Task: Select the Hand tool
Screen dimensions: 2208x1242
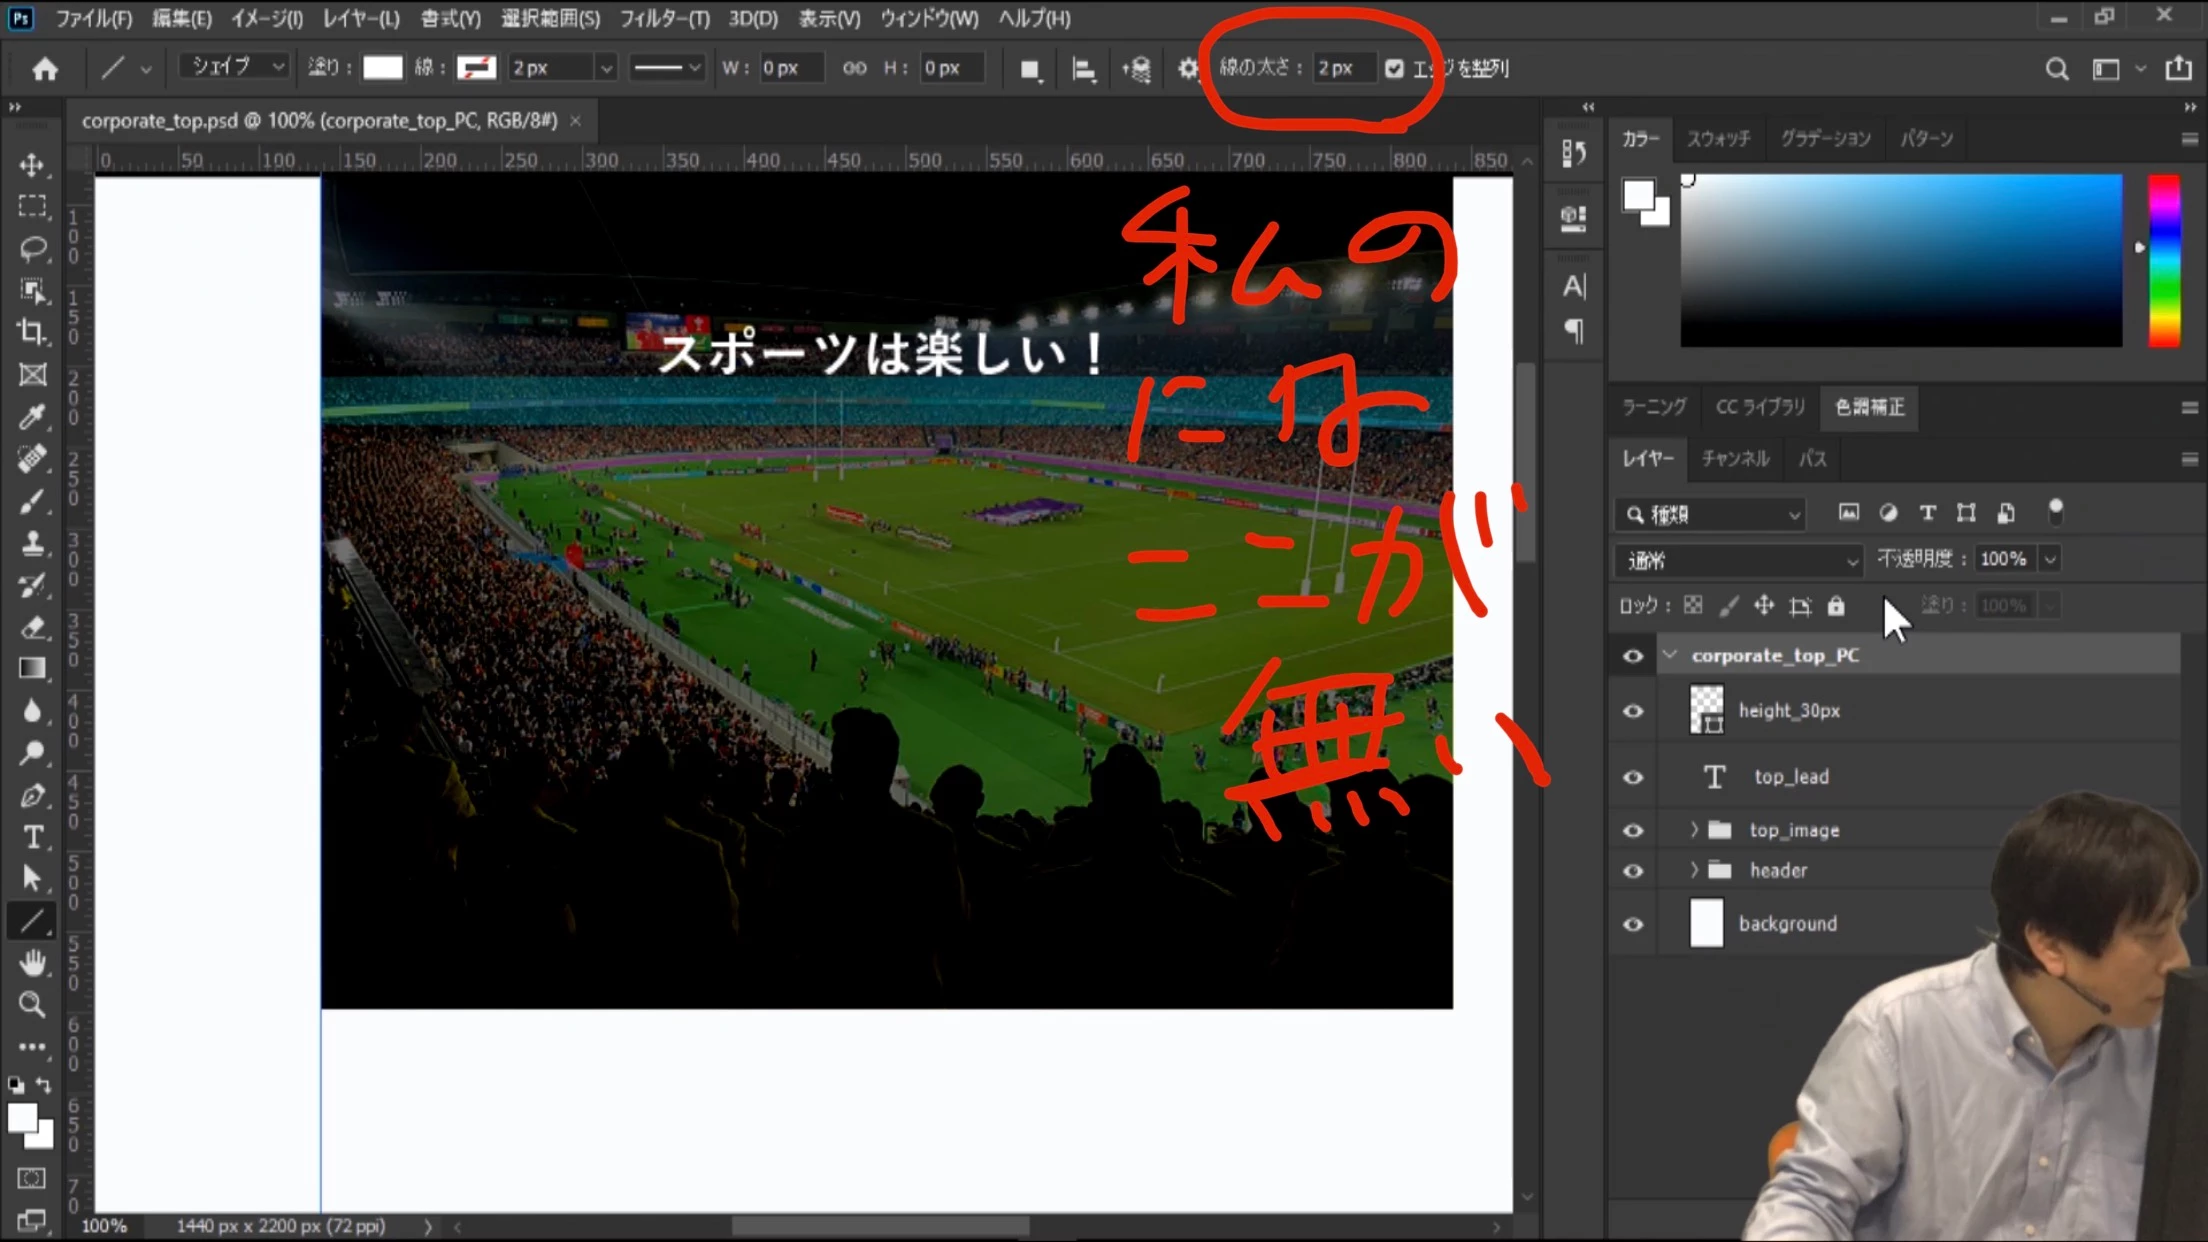Action: pos(32,962)
